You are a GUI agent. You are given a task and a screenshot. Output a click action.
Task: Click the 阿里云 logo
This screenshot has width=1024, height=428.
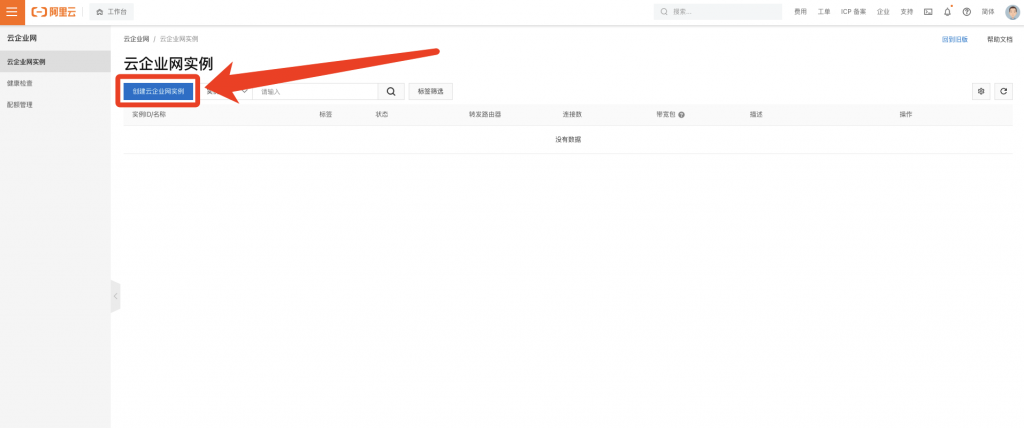[54, 12]
